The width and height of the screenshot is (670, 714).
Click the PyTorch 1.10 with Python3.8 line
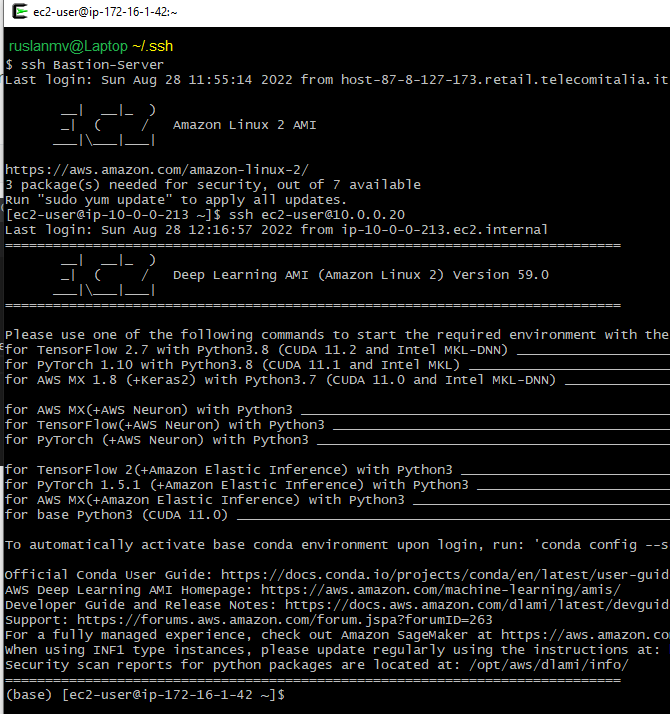click(232, 365)
